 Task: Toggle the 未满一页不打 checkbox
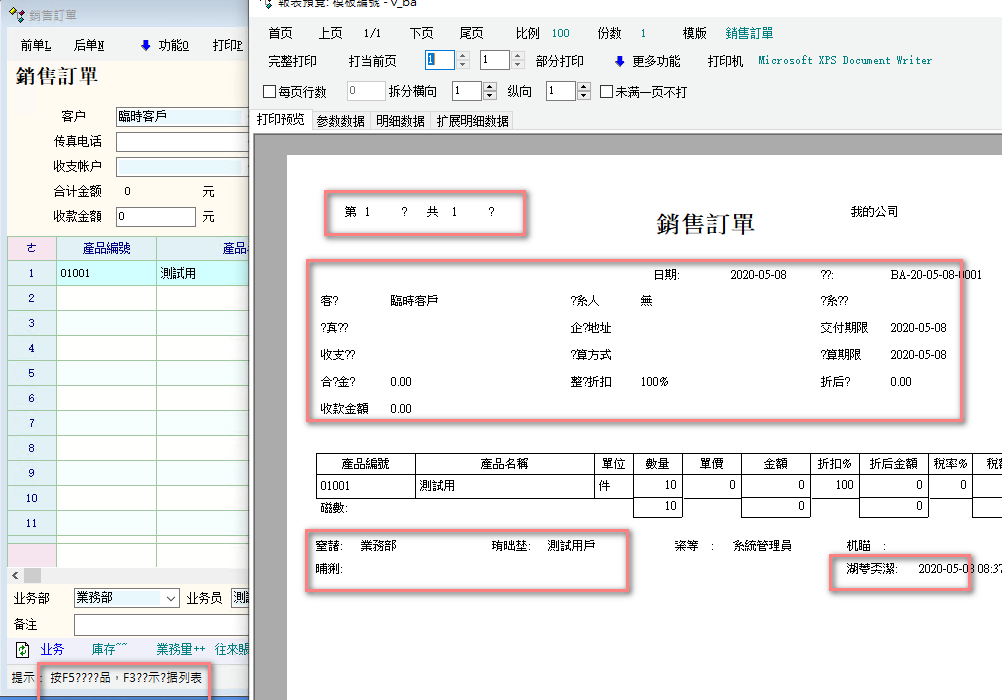coord(607,92)
